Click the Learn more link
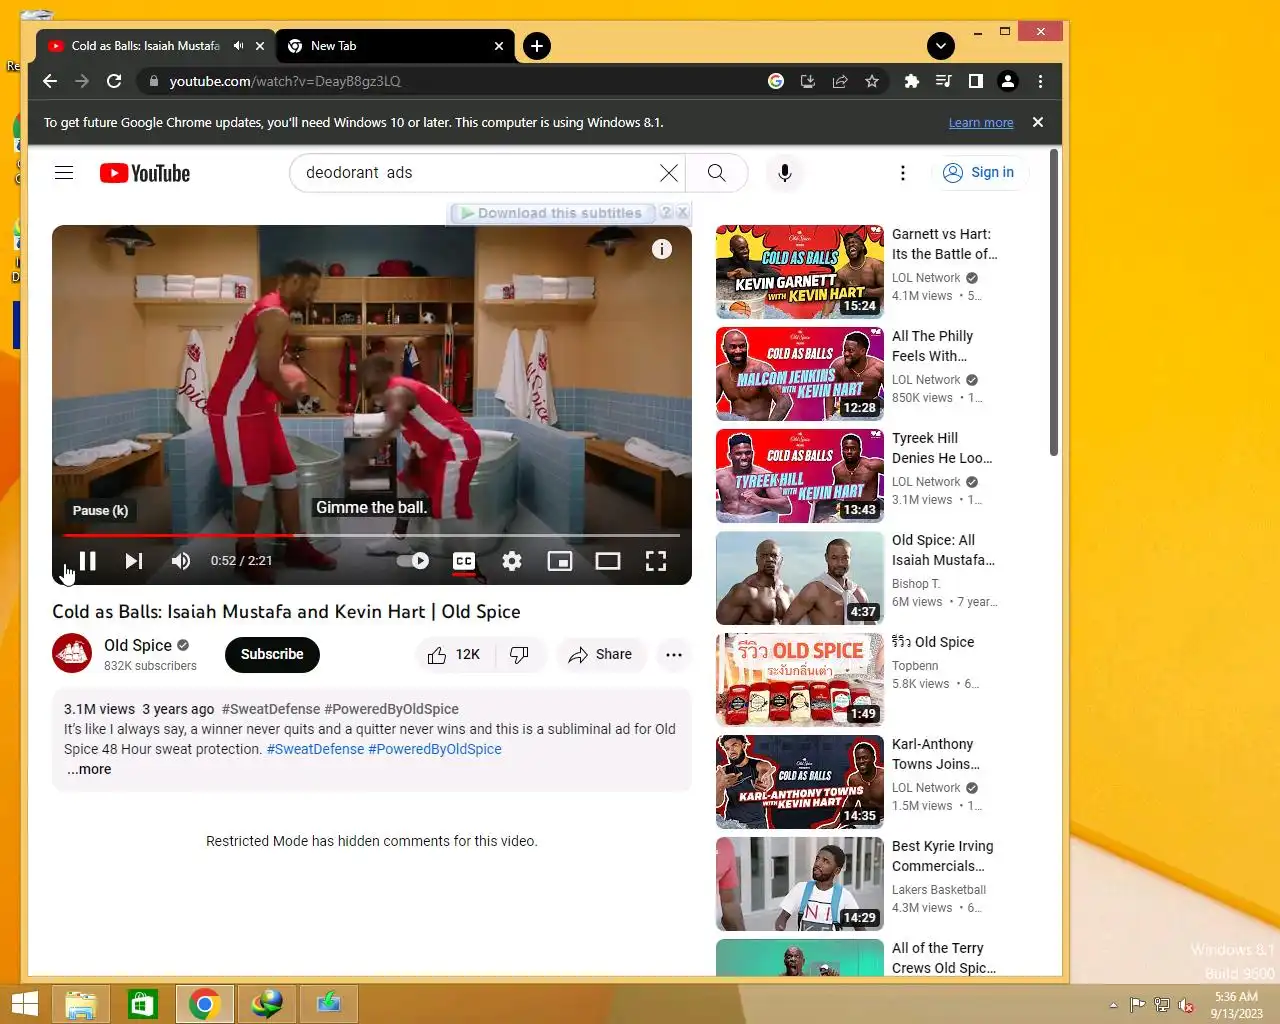This screenshot has width=1280, height=1024. [981, 123]
